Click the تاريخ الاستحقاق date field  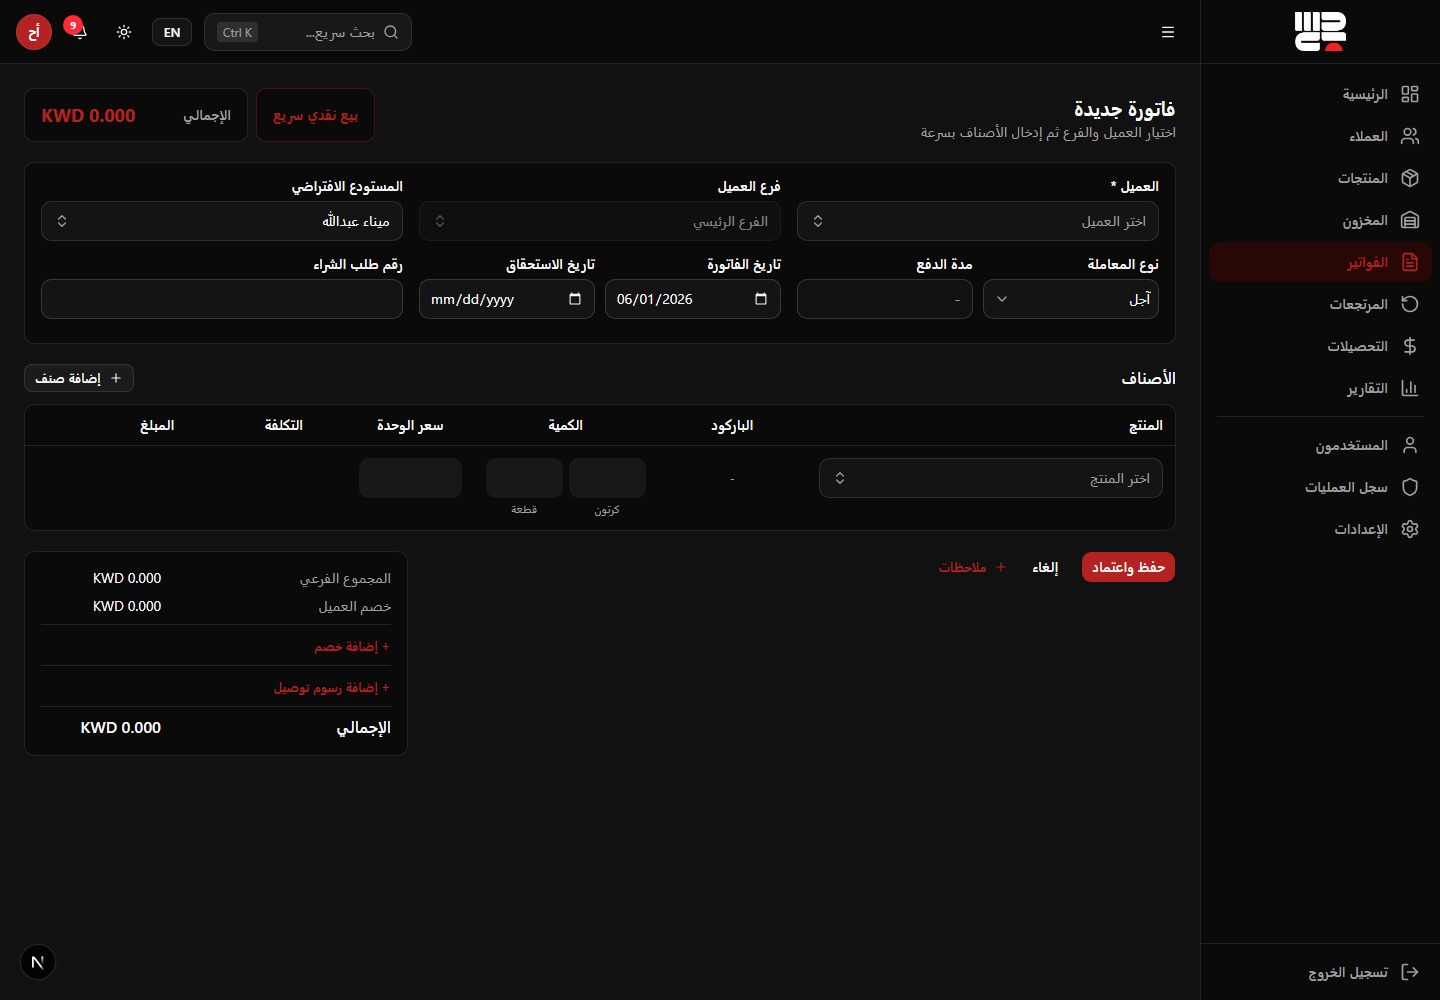click(x=507, y=299)
